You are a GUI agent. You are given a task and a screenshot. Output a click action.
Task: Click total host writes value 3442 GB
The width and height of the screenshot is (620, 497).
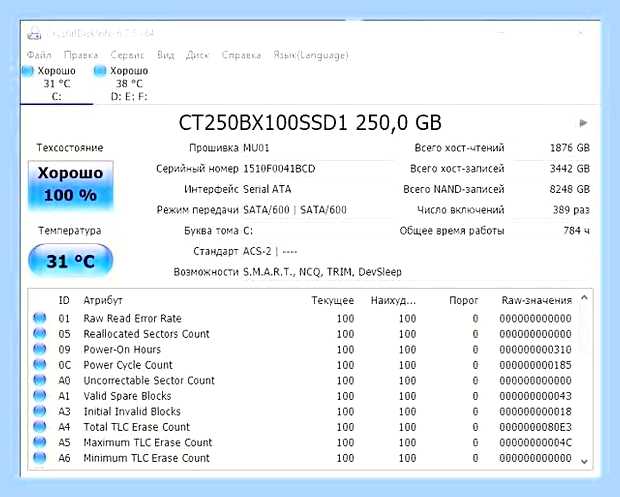click(x=570, y=169)
